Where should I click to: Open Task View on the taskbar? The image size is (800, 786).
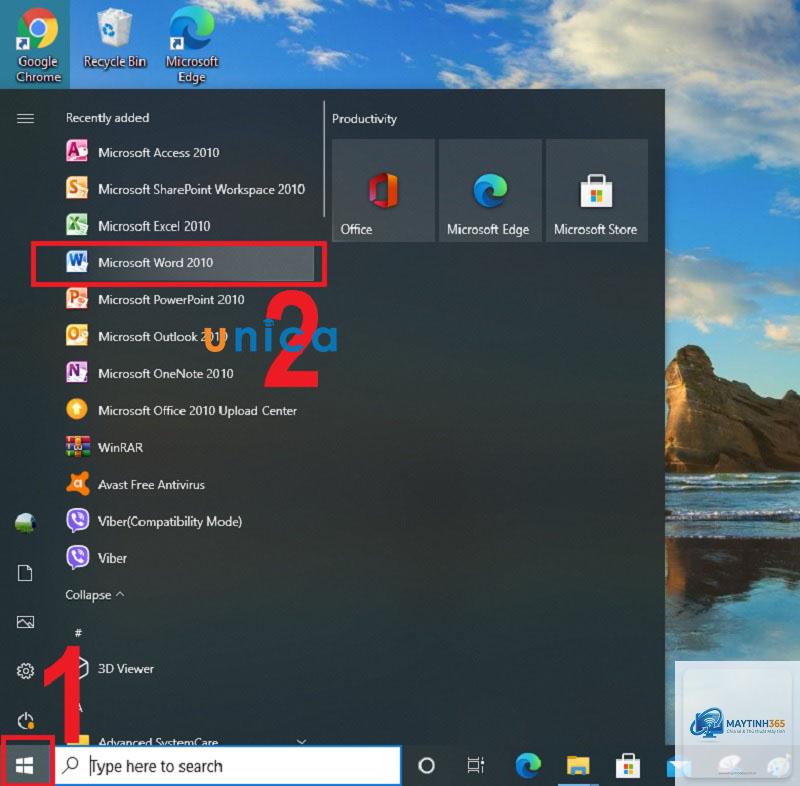(476, 765)
